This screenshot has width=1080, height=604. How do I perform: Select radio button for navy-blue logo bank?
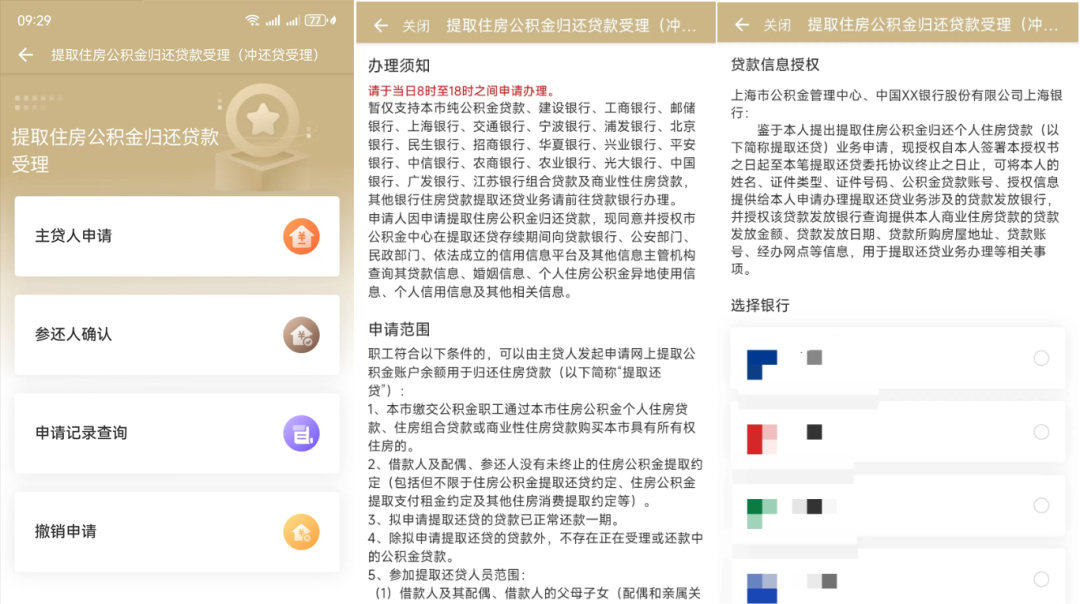[x=1041, y=358]
